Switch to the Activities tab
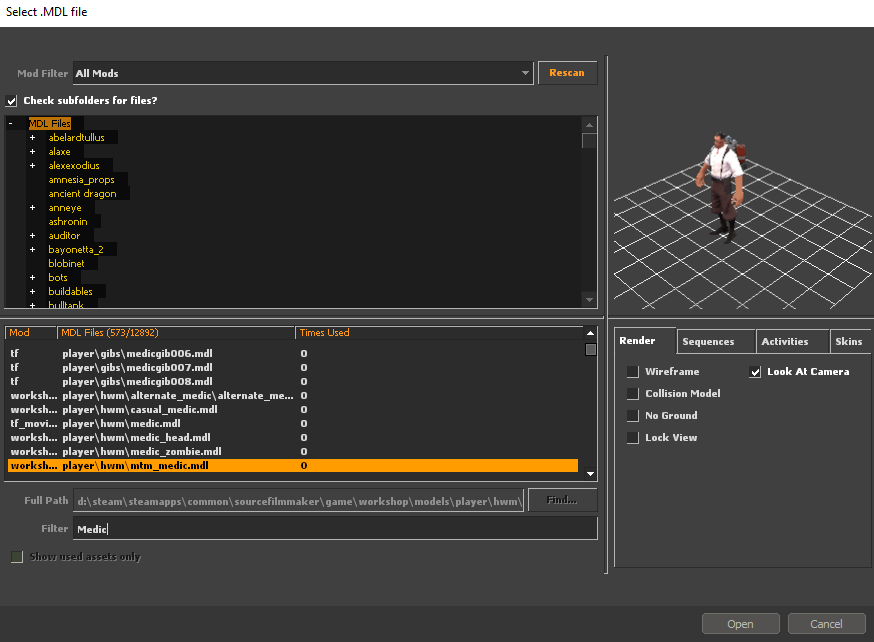 (x=792, y=342)
